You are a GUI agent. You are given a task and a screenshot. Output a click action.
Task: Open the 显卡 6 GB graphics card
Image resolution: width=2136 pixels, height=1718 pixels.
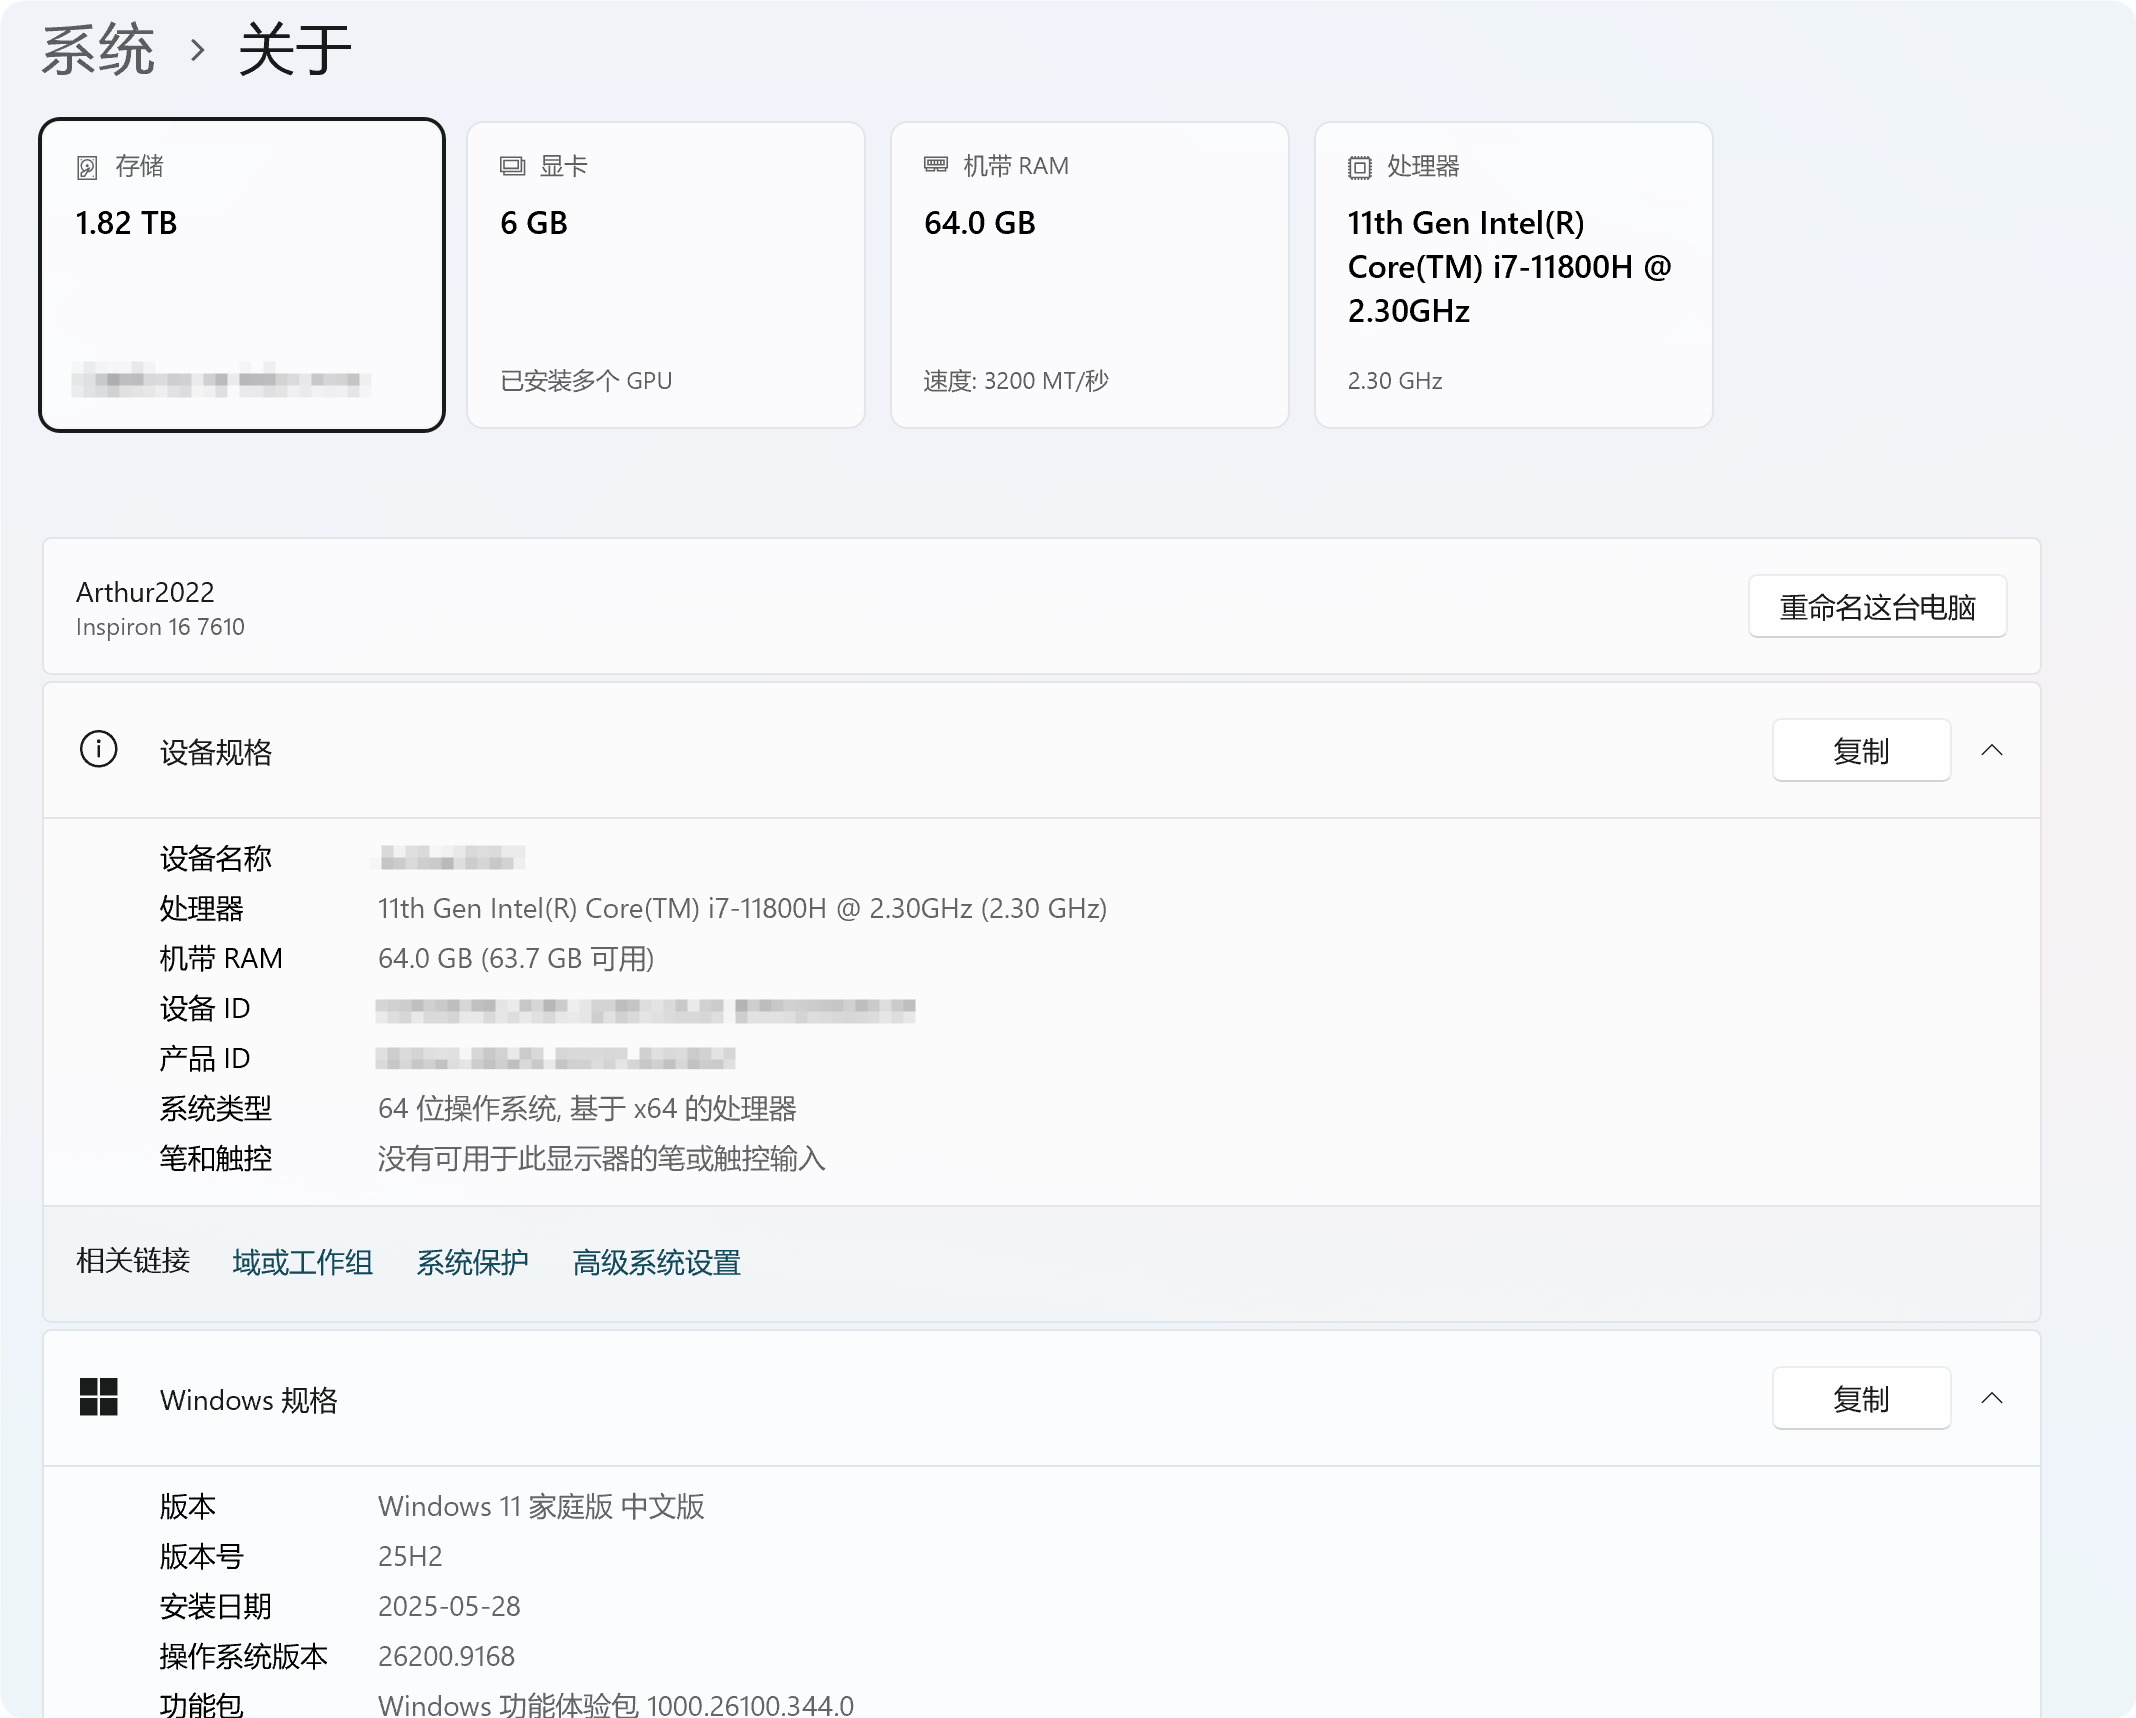point(666,275)
